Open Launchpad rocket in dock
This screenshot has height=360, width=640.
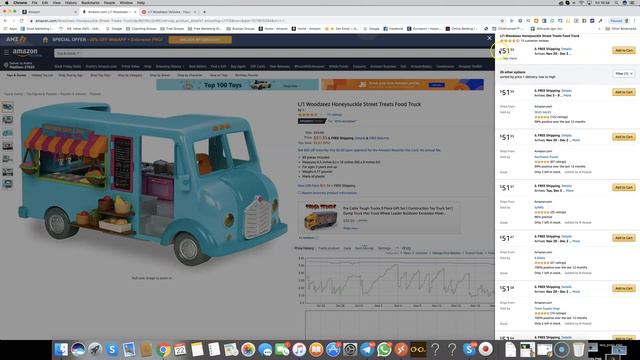95,349
